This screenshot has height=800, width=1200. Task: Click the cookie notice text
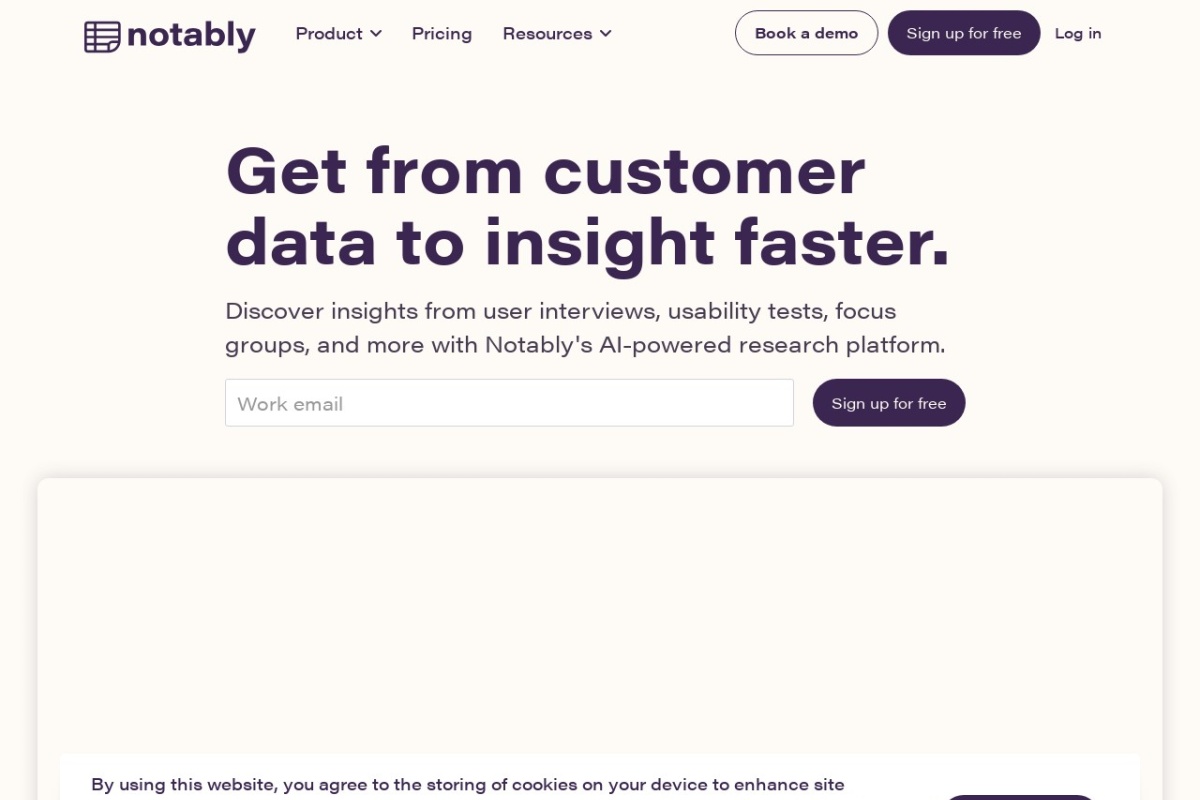coord(468,785)
